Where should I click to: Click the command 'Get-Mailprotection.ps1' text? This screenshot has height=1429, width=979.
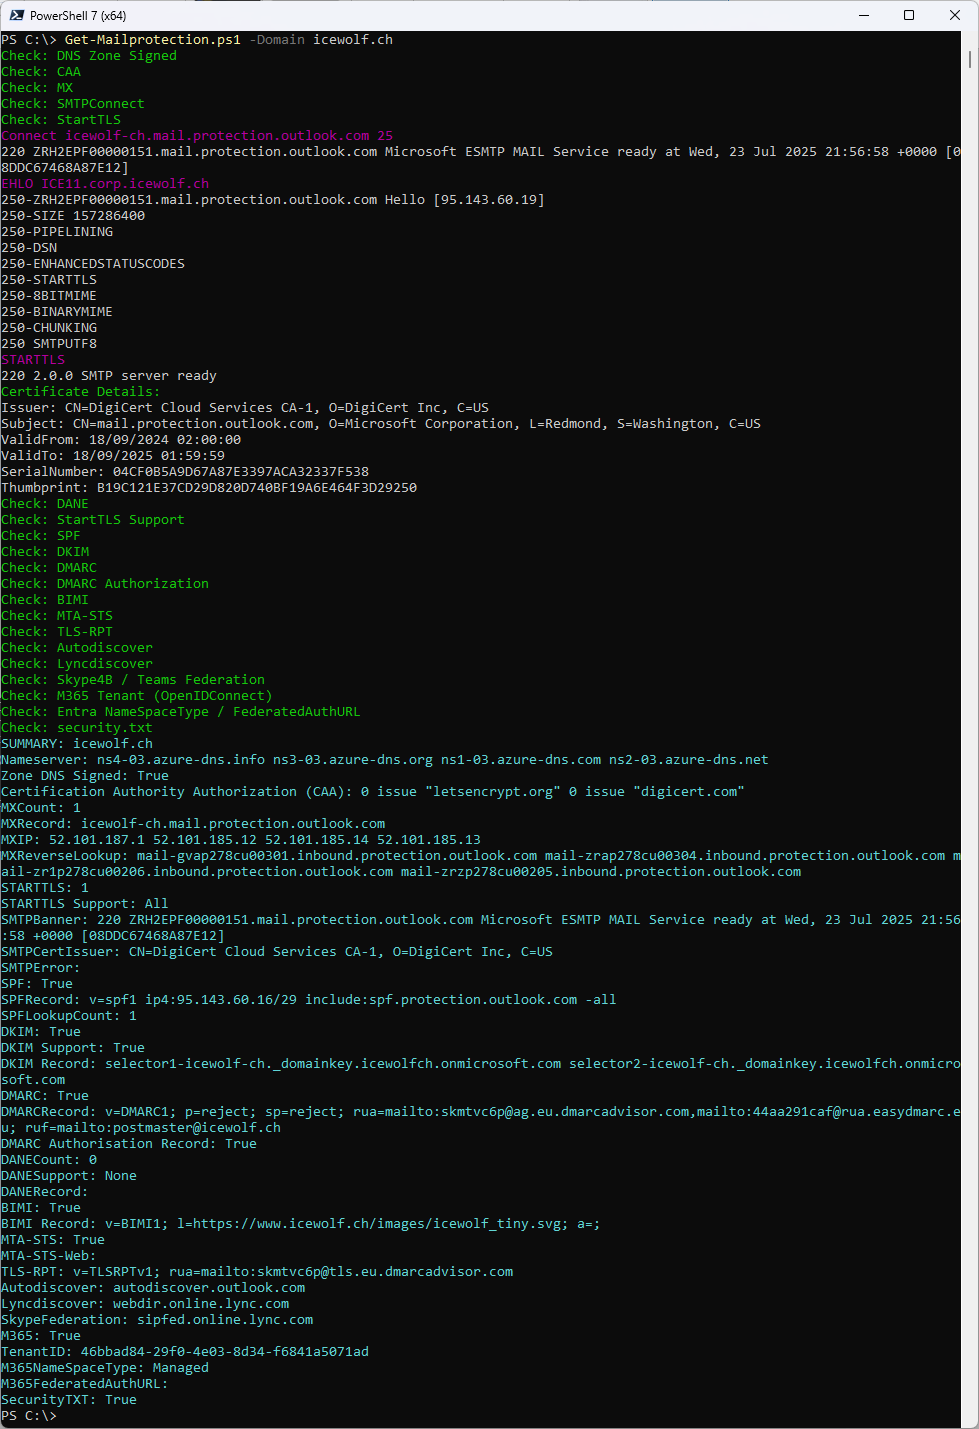click(153, 40)
